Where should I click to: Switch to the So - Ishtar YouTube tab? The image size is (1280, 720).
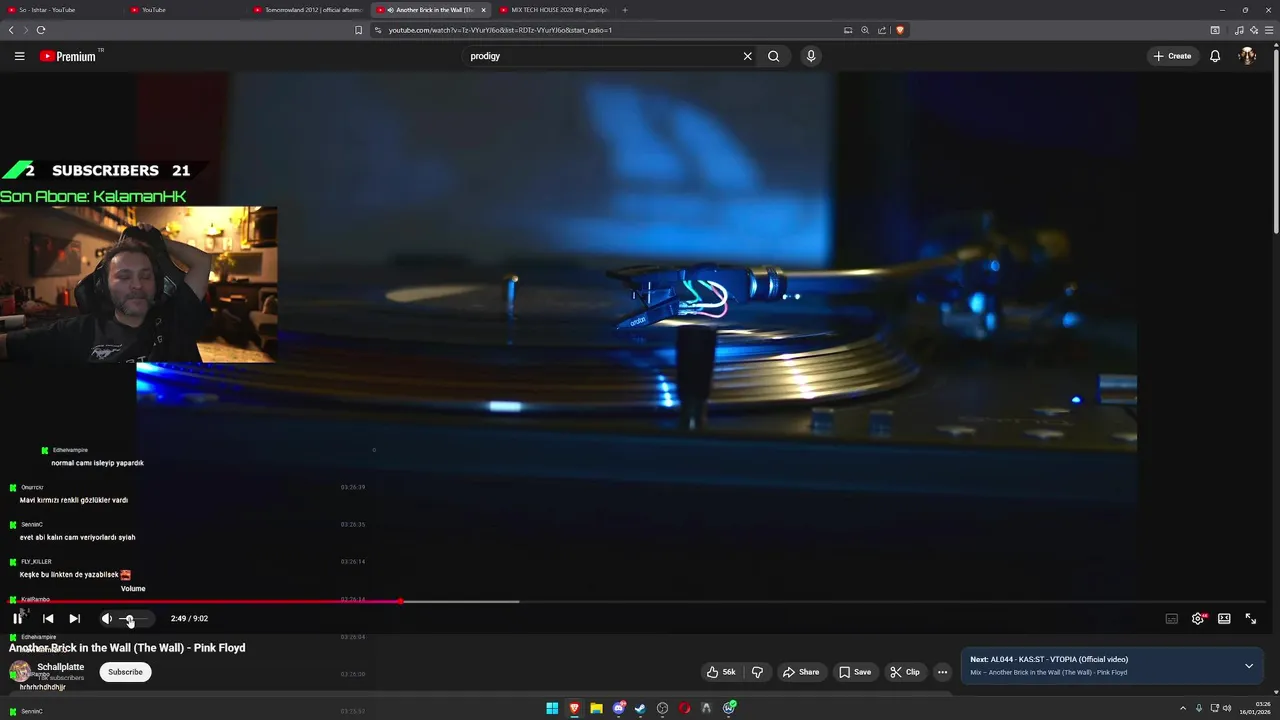(60, 10)
